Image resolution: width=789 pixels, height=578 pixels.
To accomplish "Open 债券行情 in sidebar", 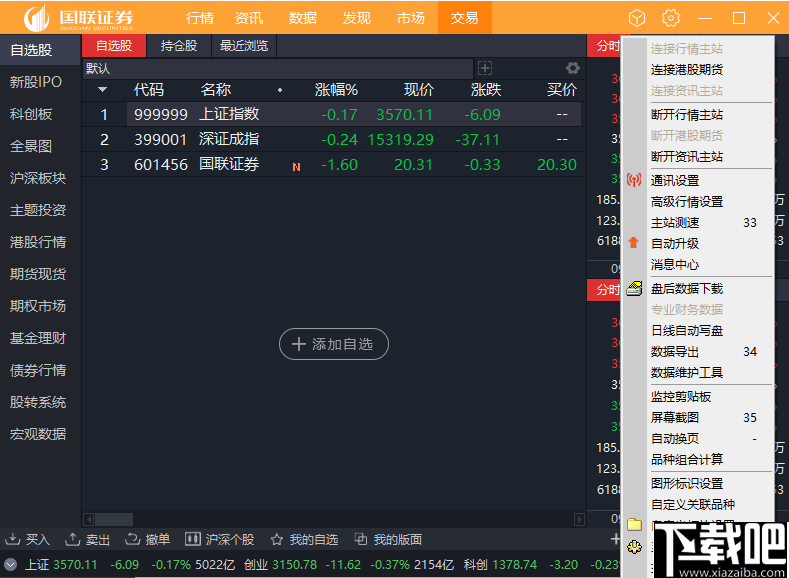I will click(x=40, y=370).
